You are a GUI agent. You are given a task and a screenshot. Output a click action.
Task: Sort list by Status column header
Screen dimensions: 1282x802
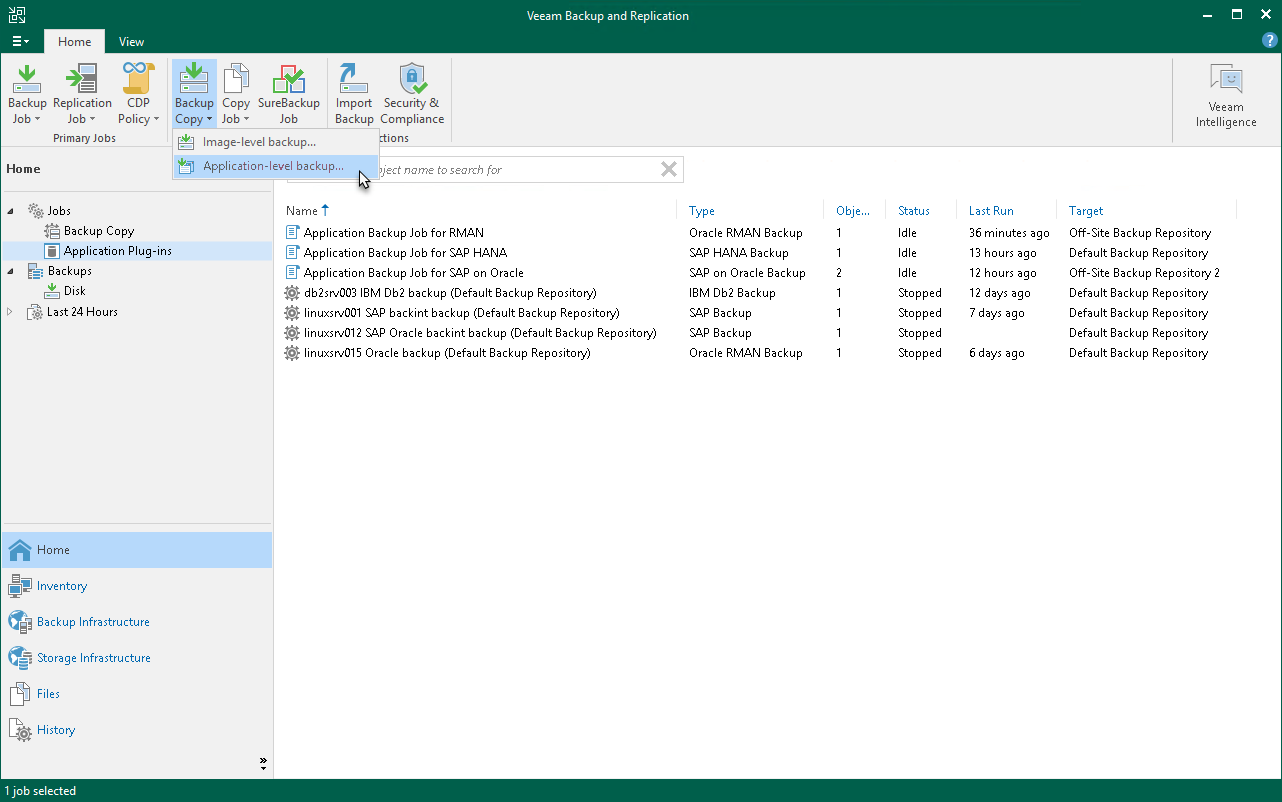click(913, 211)
